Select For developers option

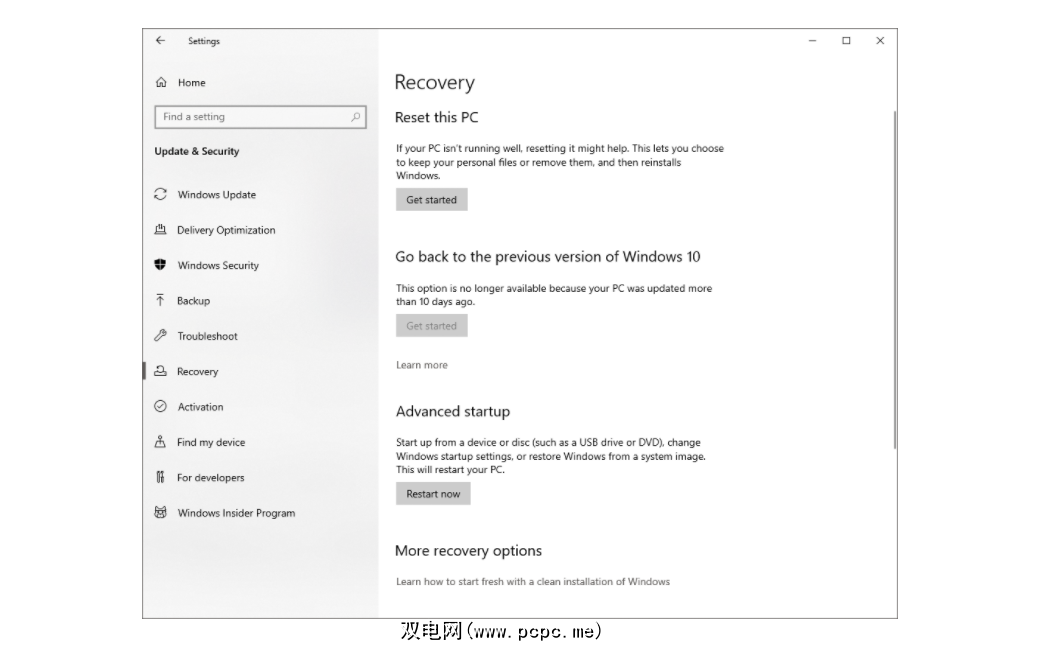tap(211, 477)
